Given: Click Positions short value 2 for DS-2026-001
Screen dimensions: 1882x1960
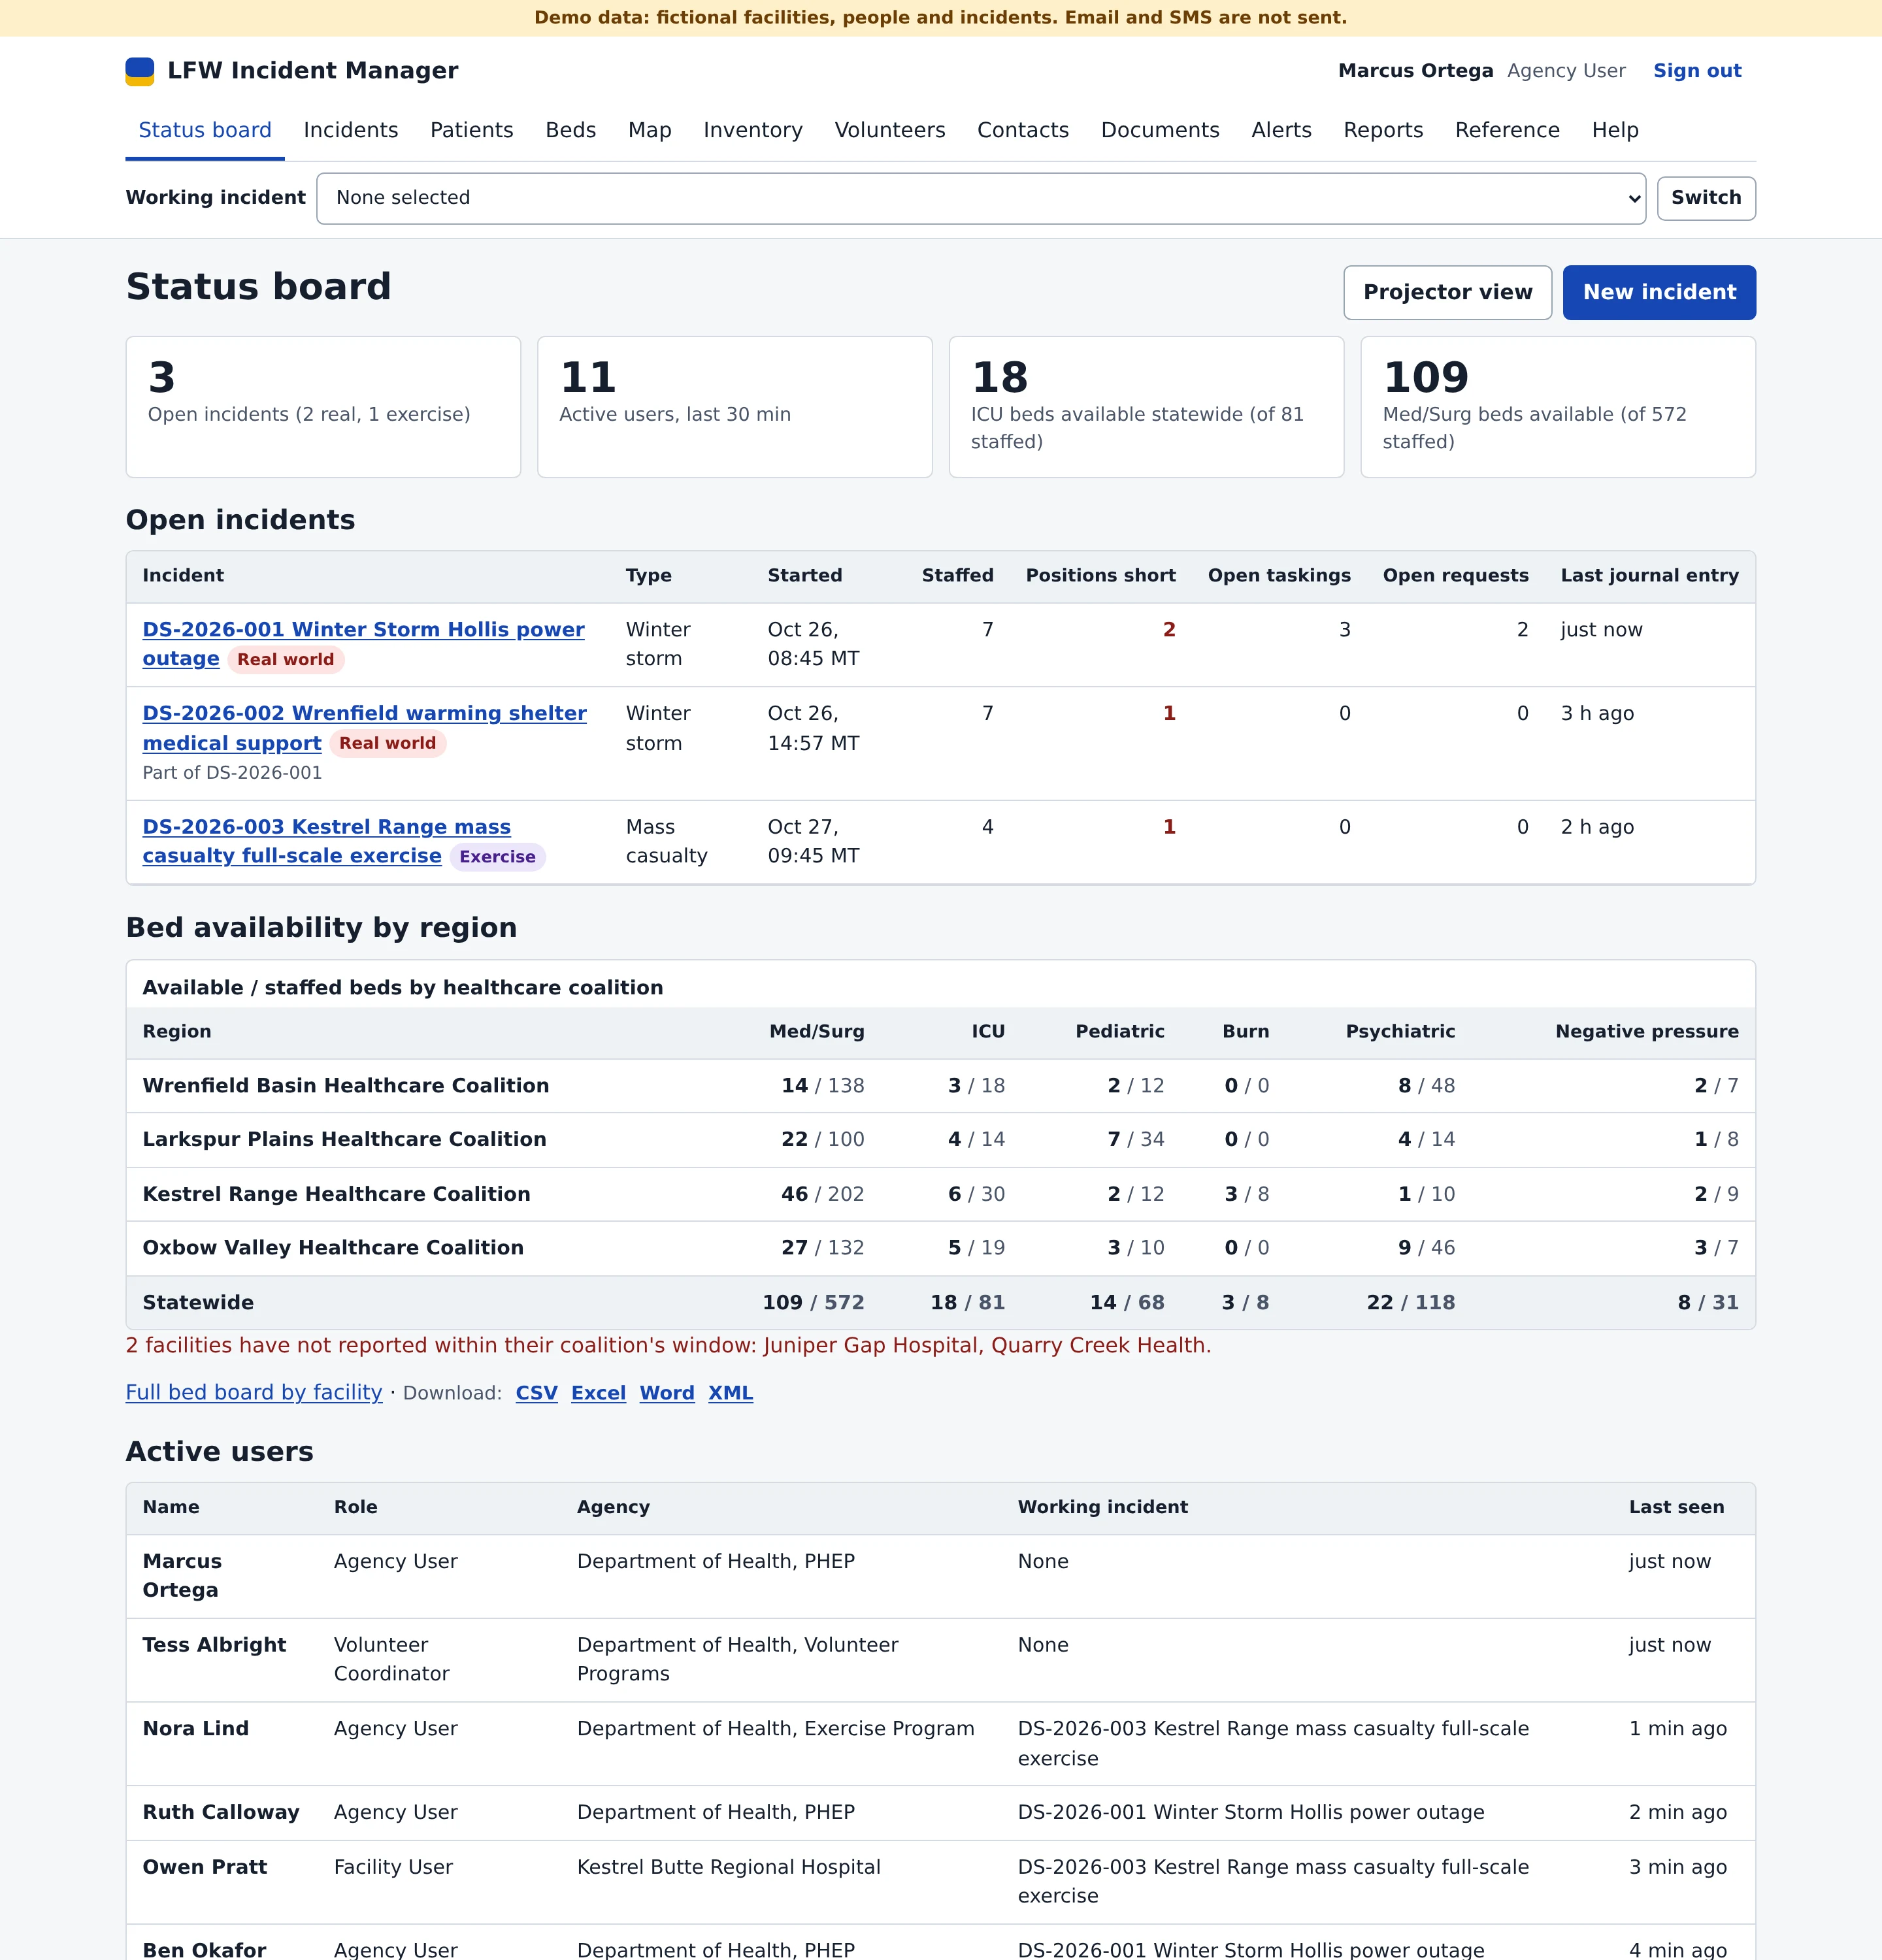Looking at the screenshot, I should tap(1169, 630).
